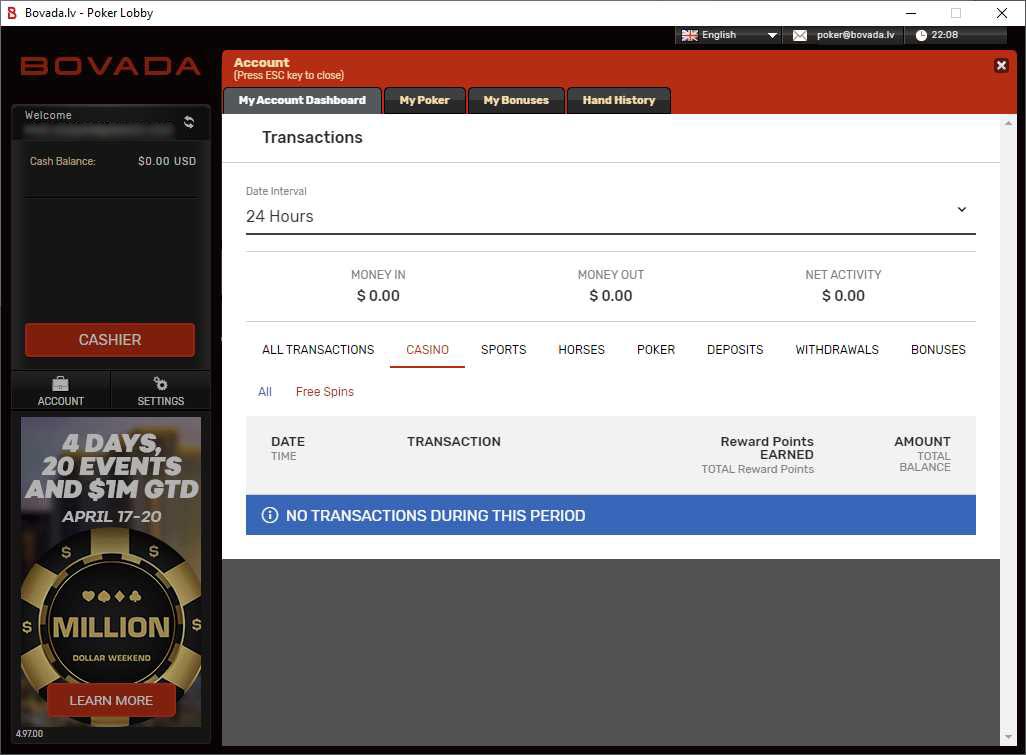
Task: Open Account via the briefcase icon
Action: pyautogui.click(x=60, y=383)
